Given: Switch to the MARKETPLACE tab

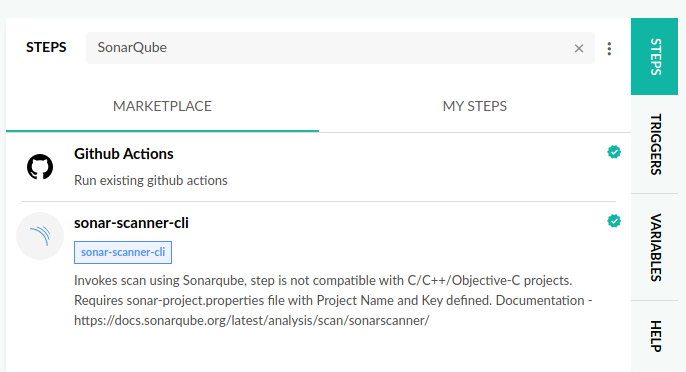Looking at the screenshot, I should pos(162,106).
